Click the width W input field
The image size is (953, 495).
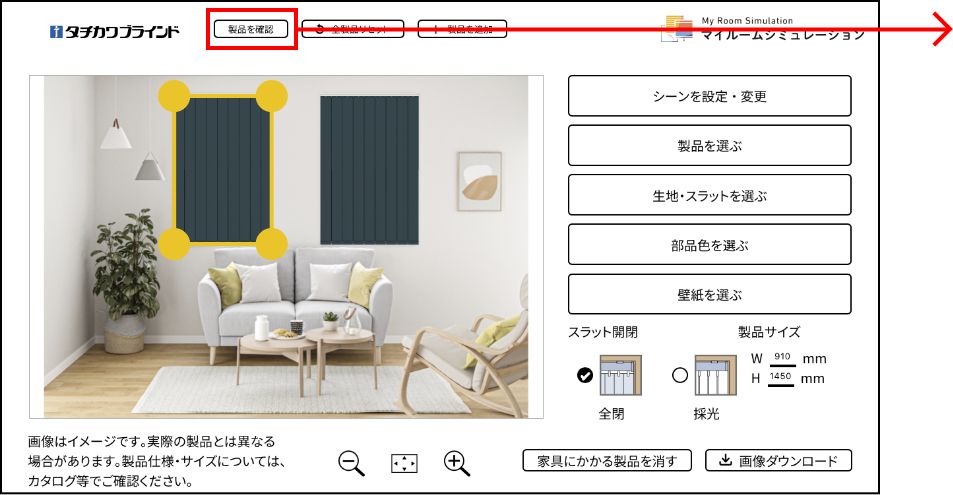coord(782,358)
